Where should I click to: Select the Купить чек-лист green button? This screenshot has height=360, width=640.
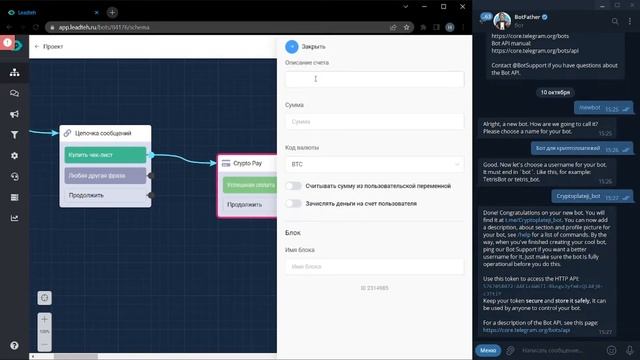click(x=105, y=155)
